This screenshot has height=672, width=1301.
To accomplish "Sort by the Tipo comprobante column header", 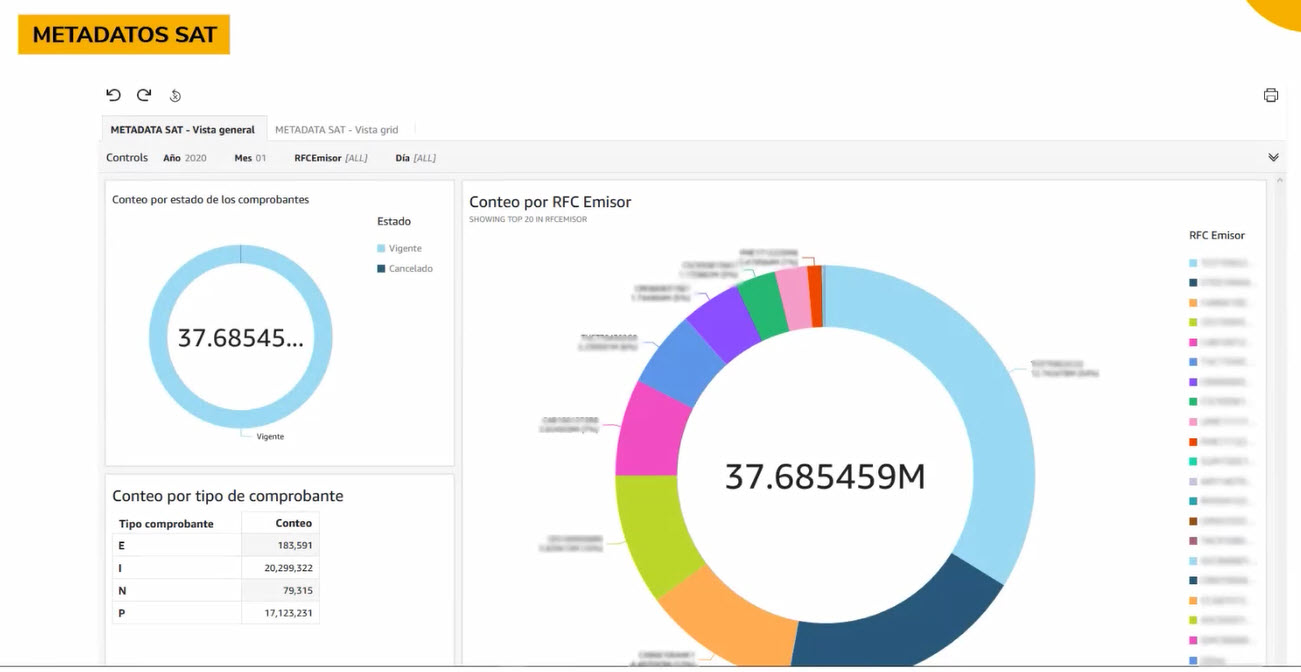I will point(166,524).
